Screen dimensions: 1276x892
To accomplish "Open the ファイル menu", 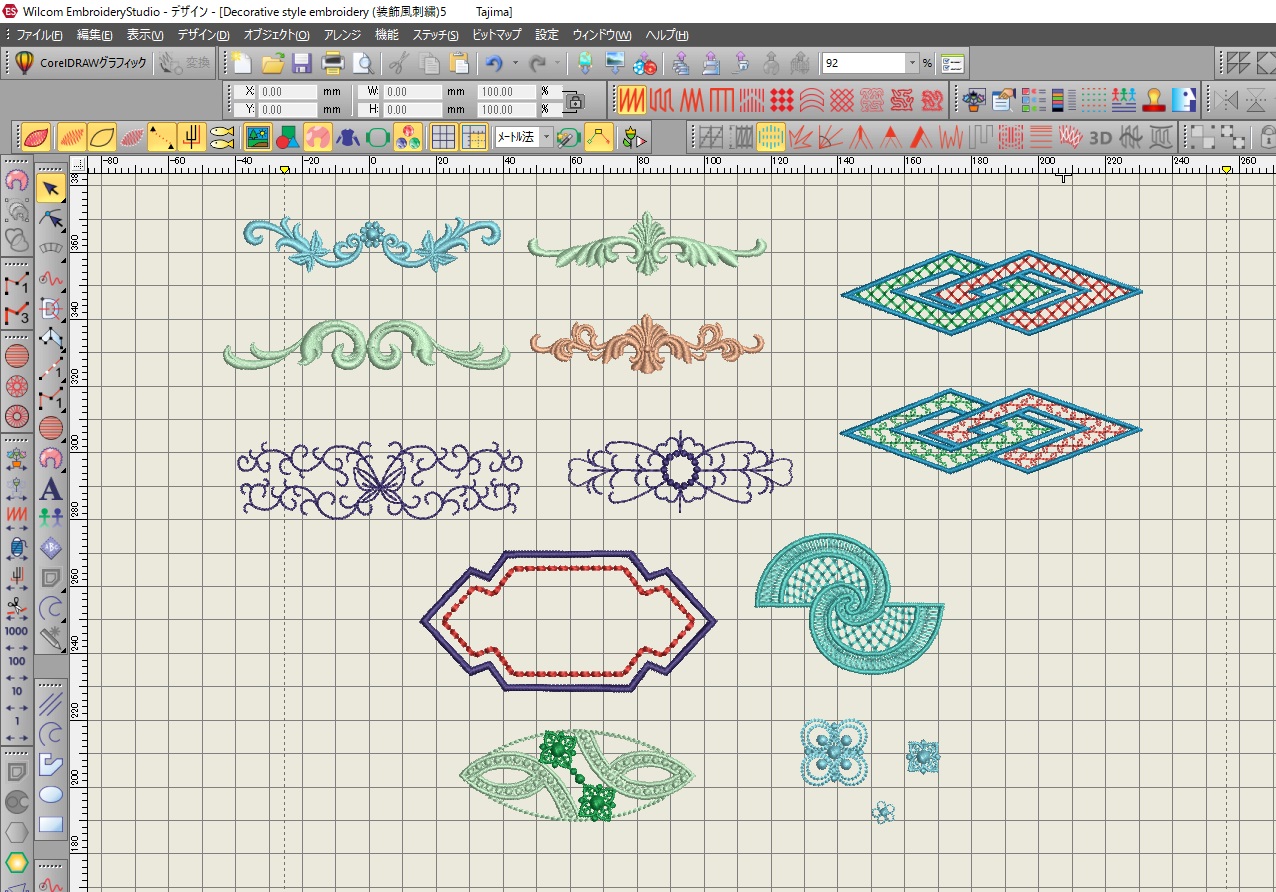I will (x=39, y=35).
